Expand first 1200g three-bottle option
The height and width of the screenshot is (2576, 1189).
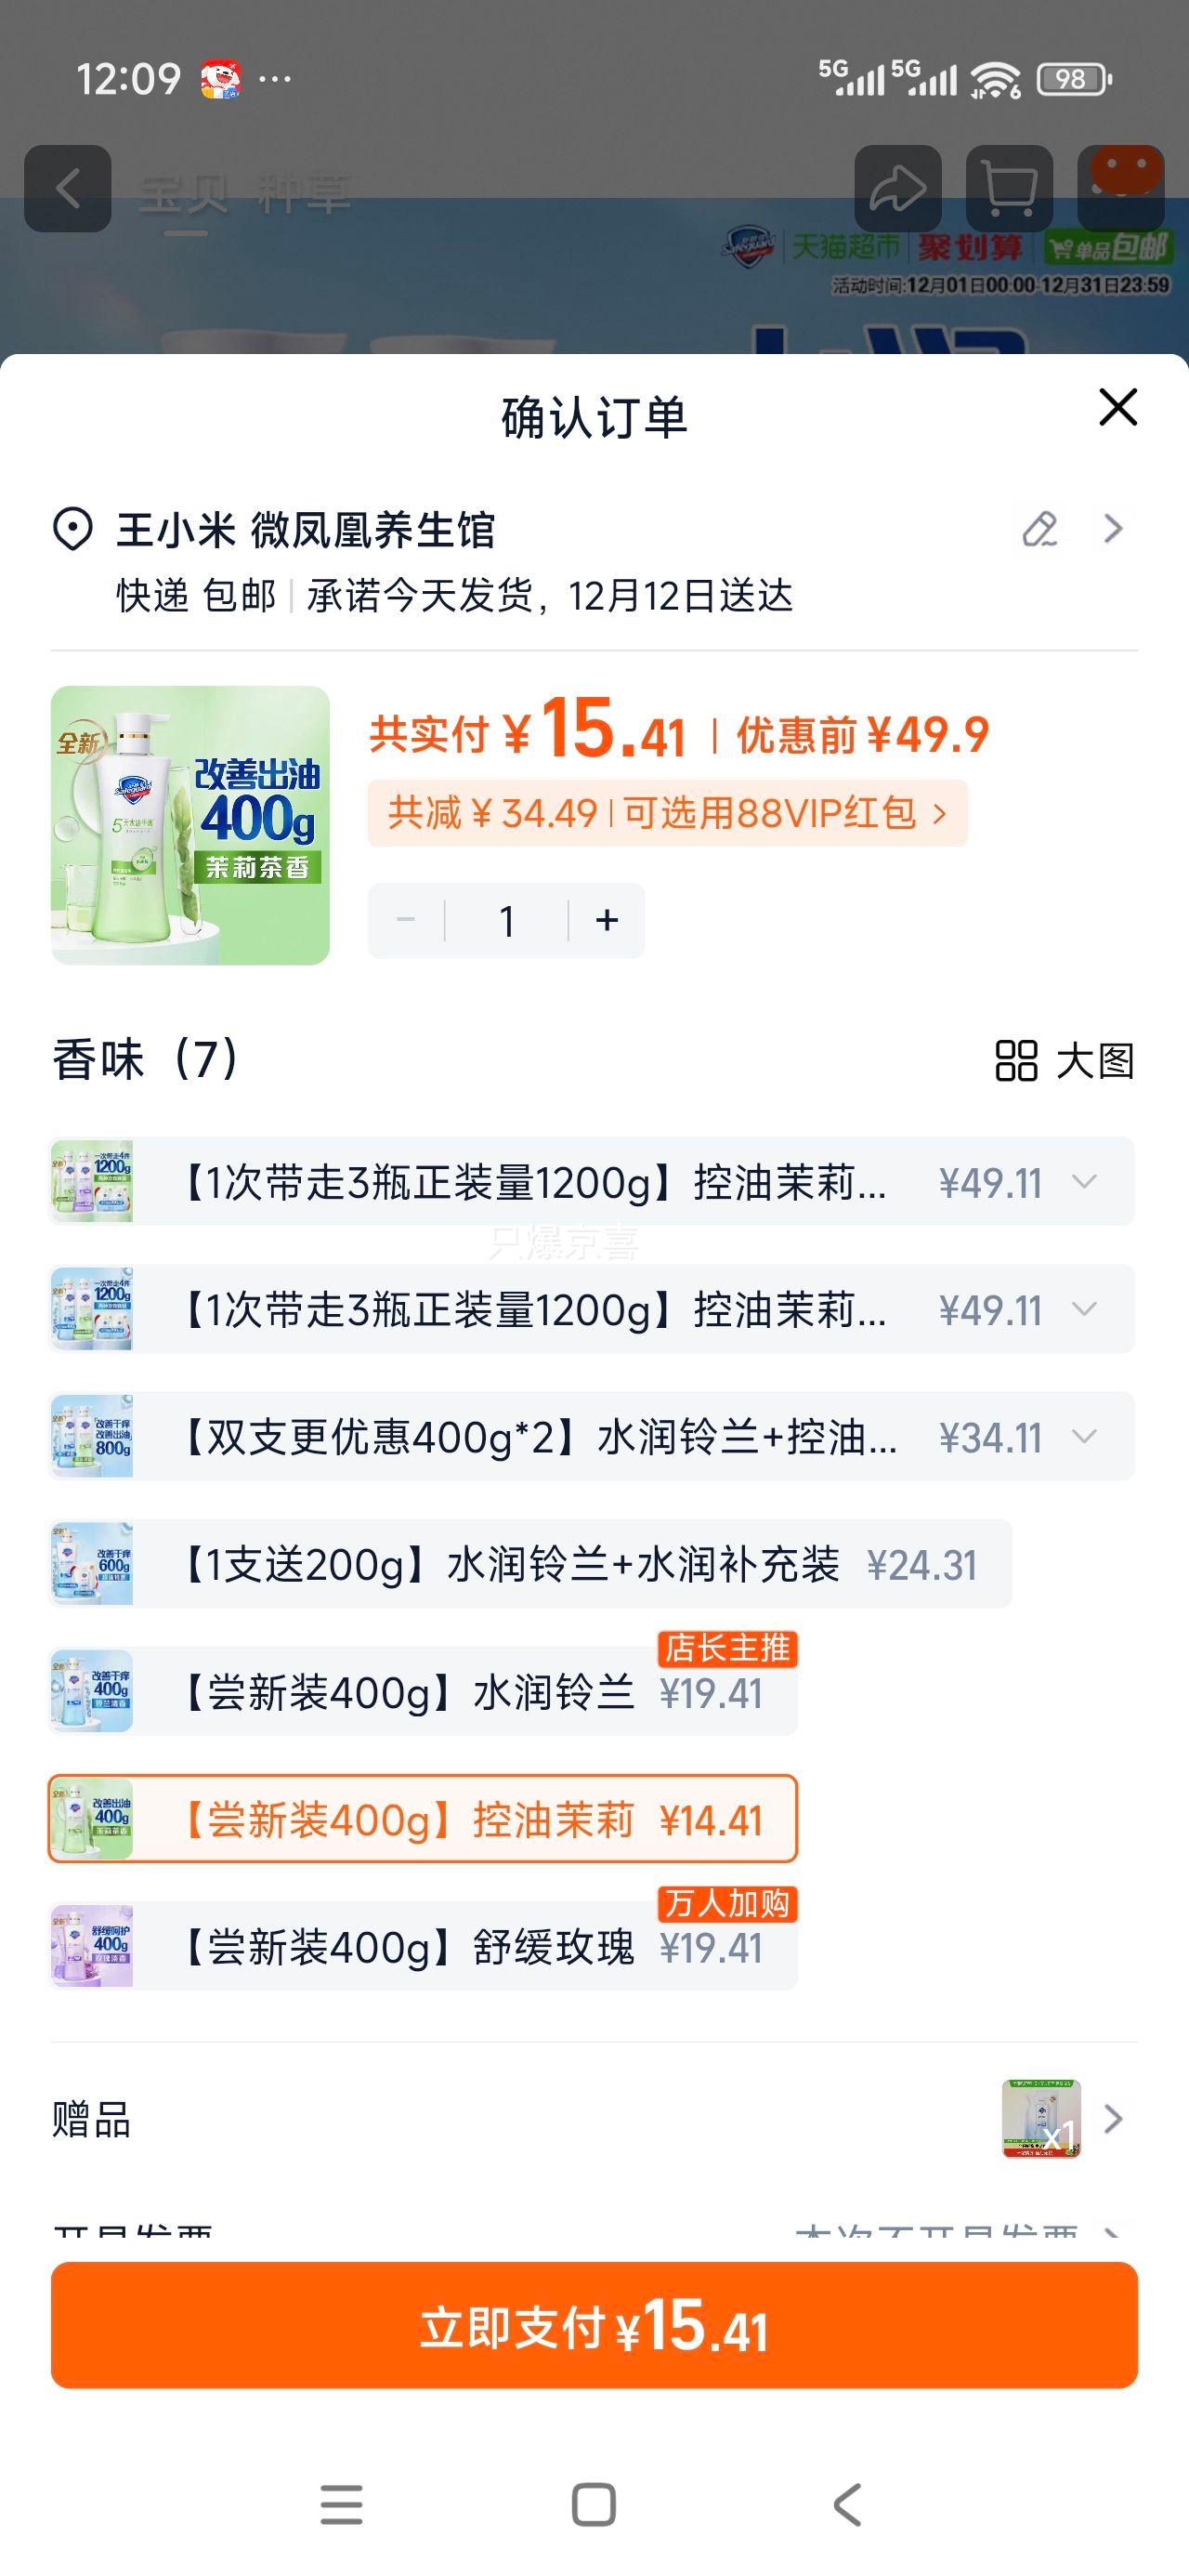(x=1084, y=1182)
